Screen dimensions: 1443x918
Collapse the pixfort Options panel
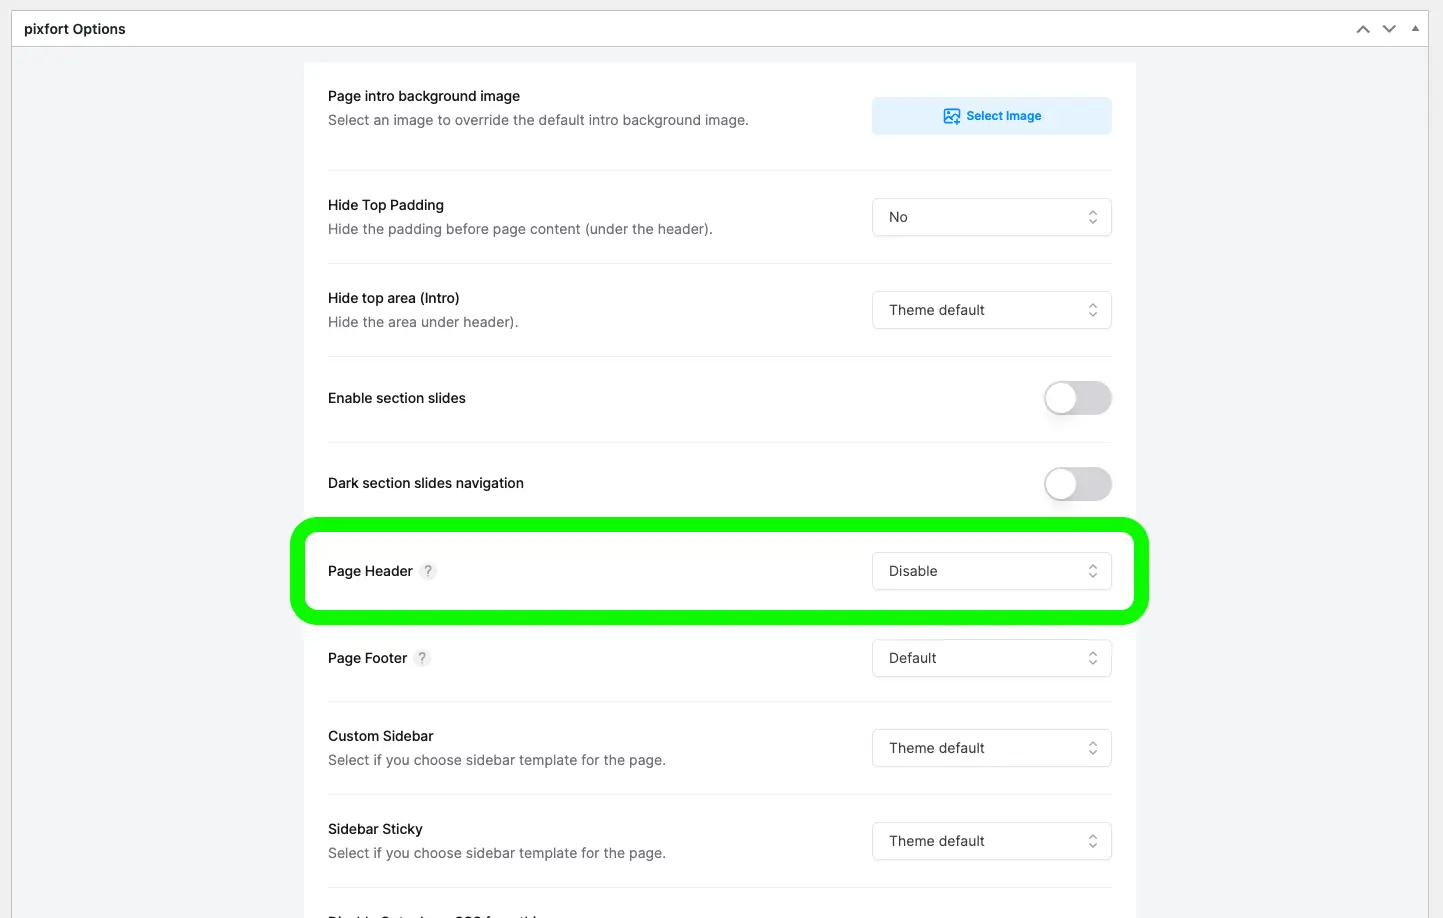pyautogui.click(x=1415, y=29)
